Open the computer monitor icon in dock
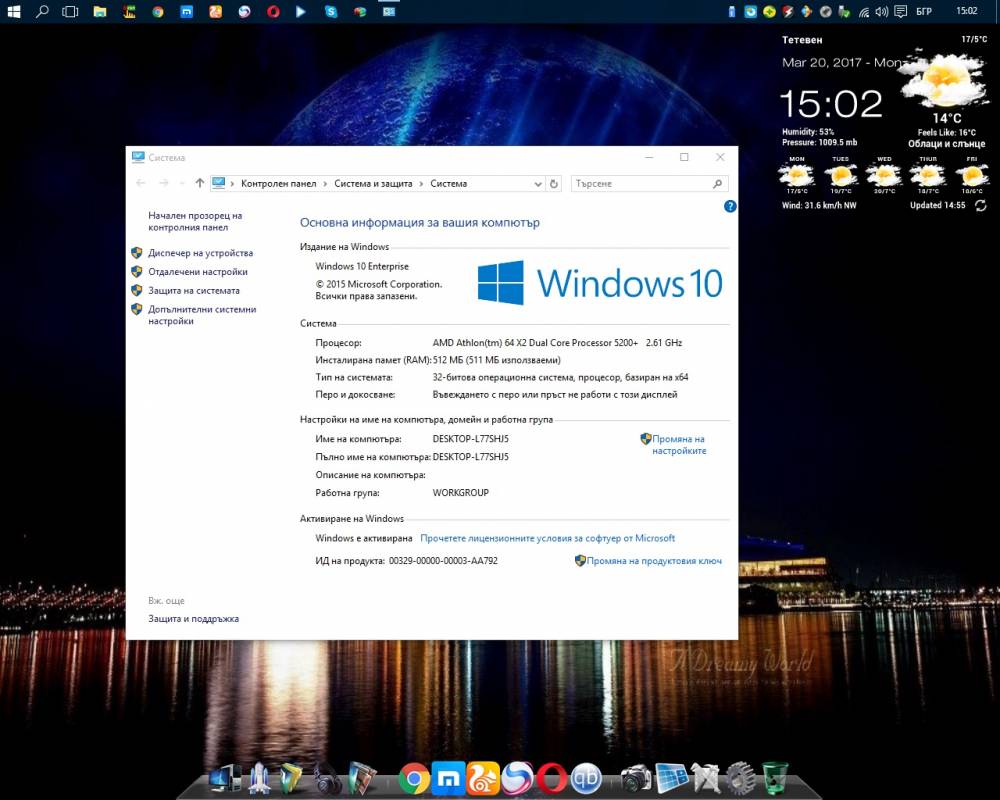Viewport: 1000px width, 800px height. tap(226, 778)
